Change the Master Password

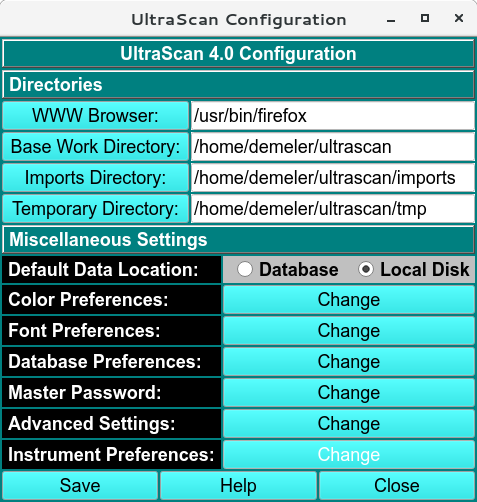click(x=349, y=393)
